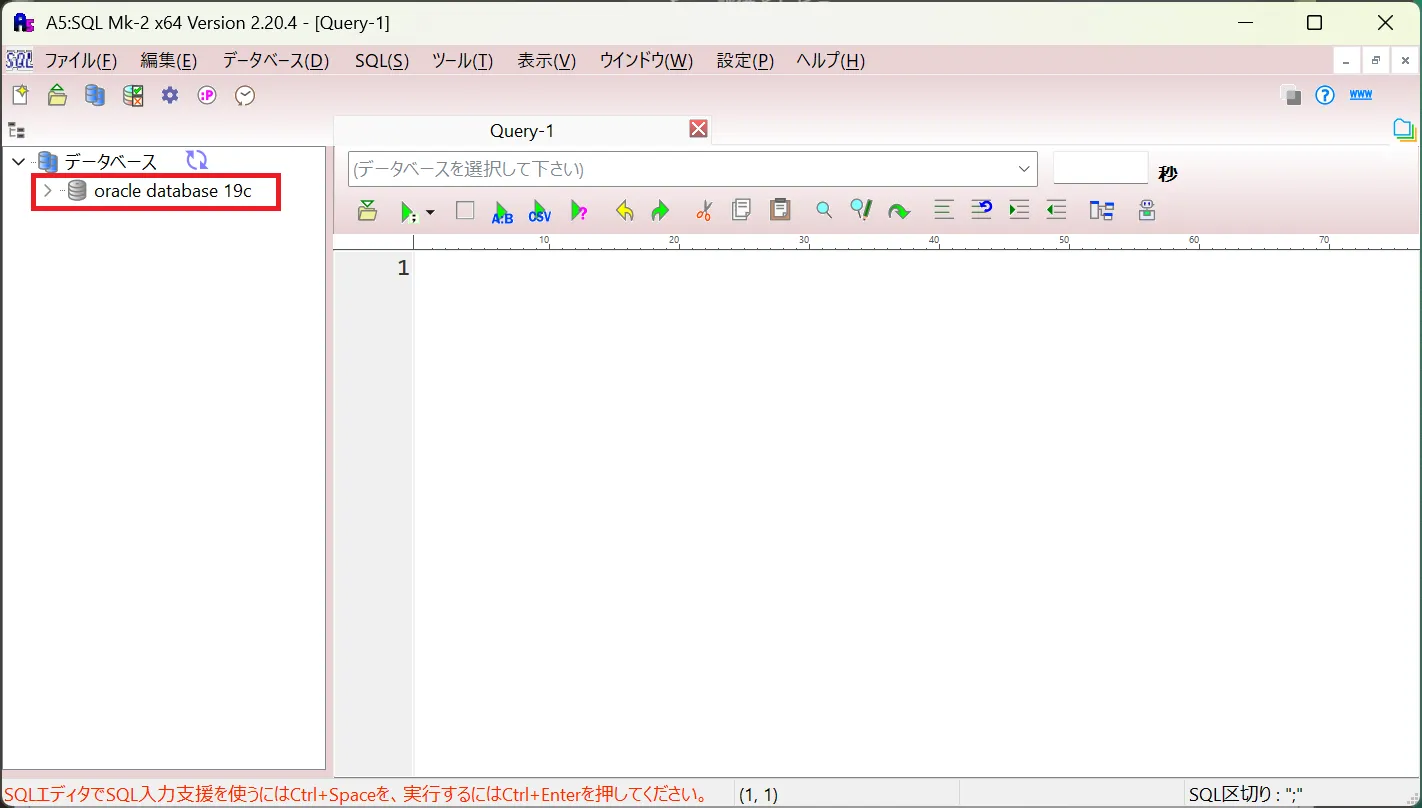Run SQL and export to CSV icon
Viewport: 1422px width, 808px height.
(x=540, y=211)
